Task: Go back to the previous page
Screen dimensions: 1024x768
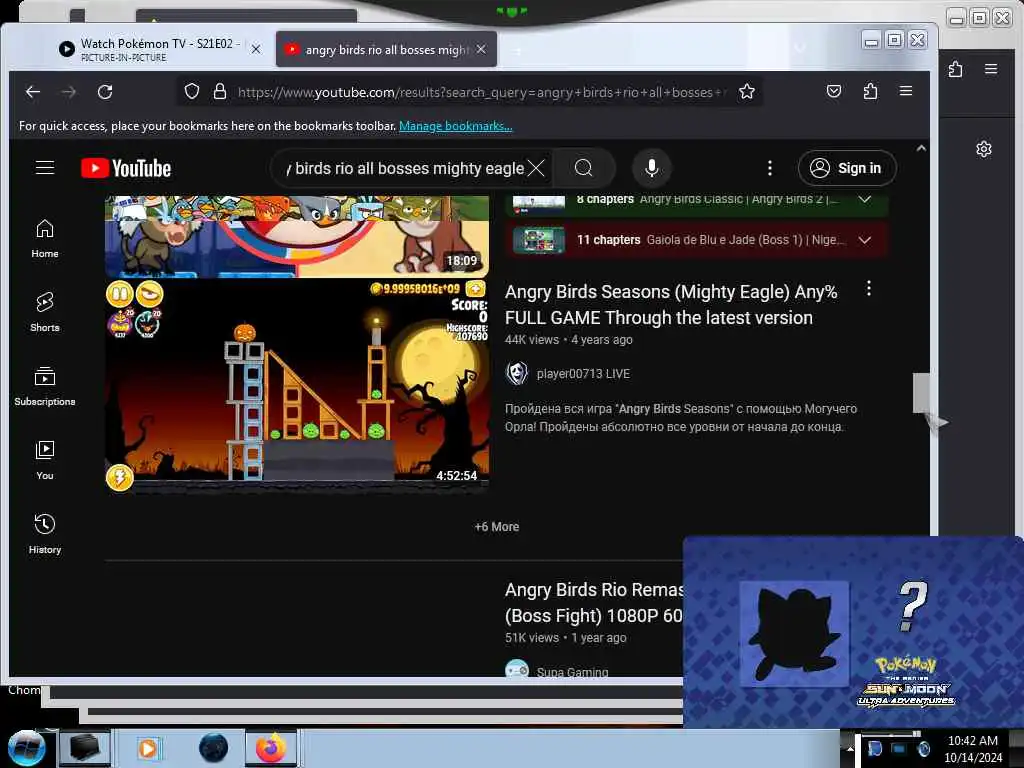Action: tap(33, 92)
